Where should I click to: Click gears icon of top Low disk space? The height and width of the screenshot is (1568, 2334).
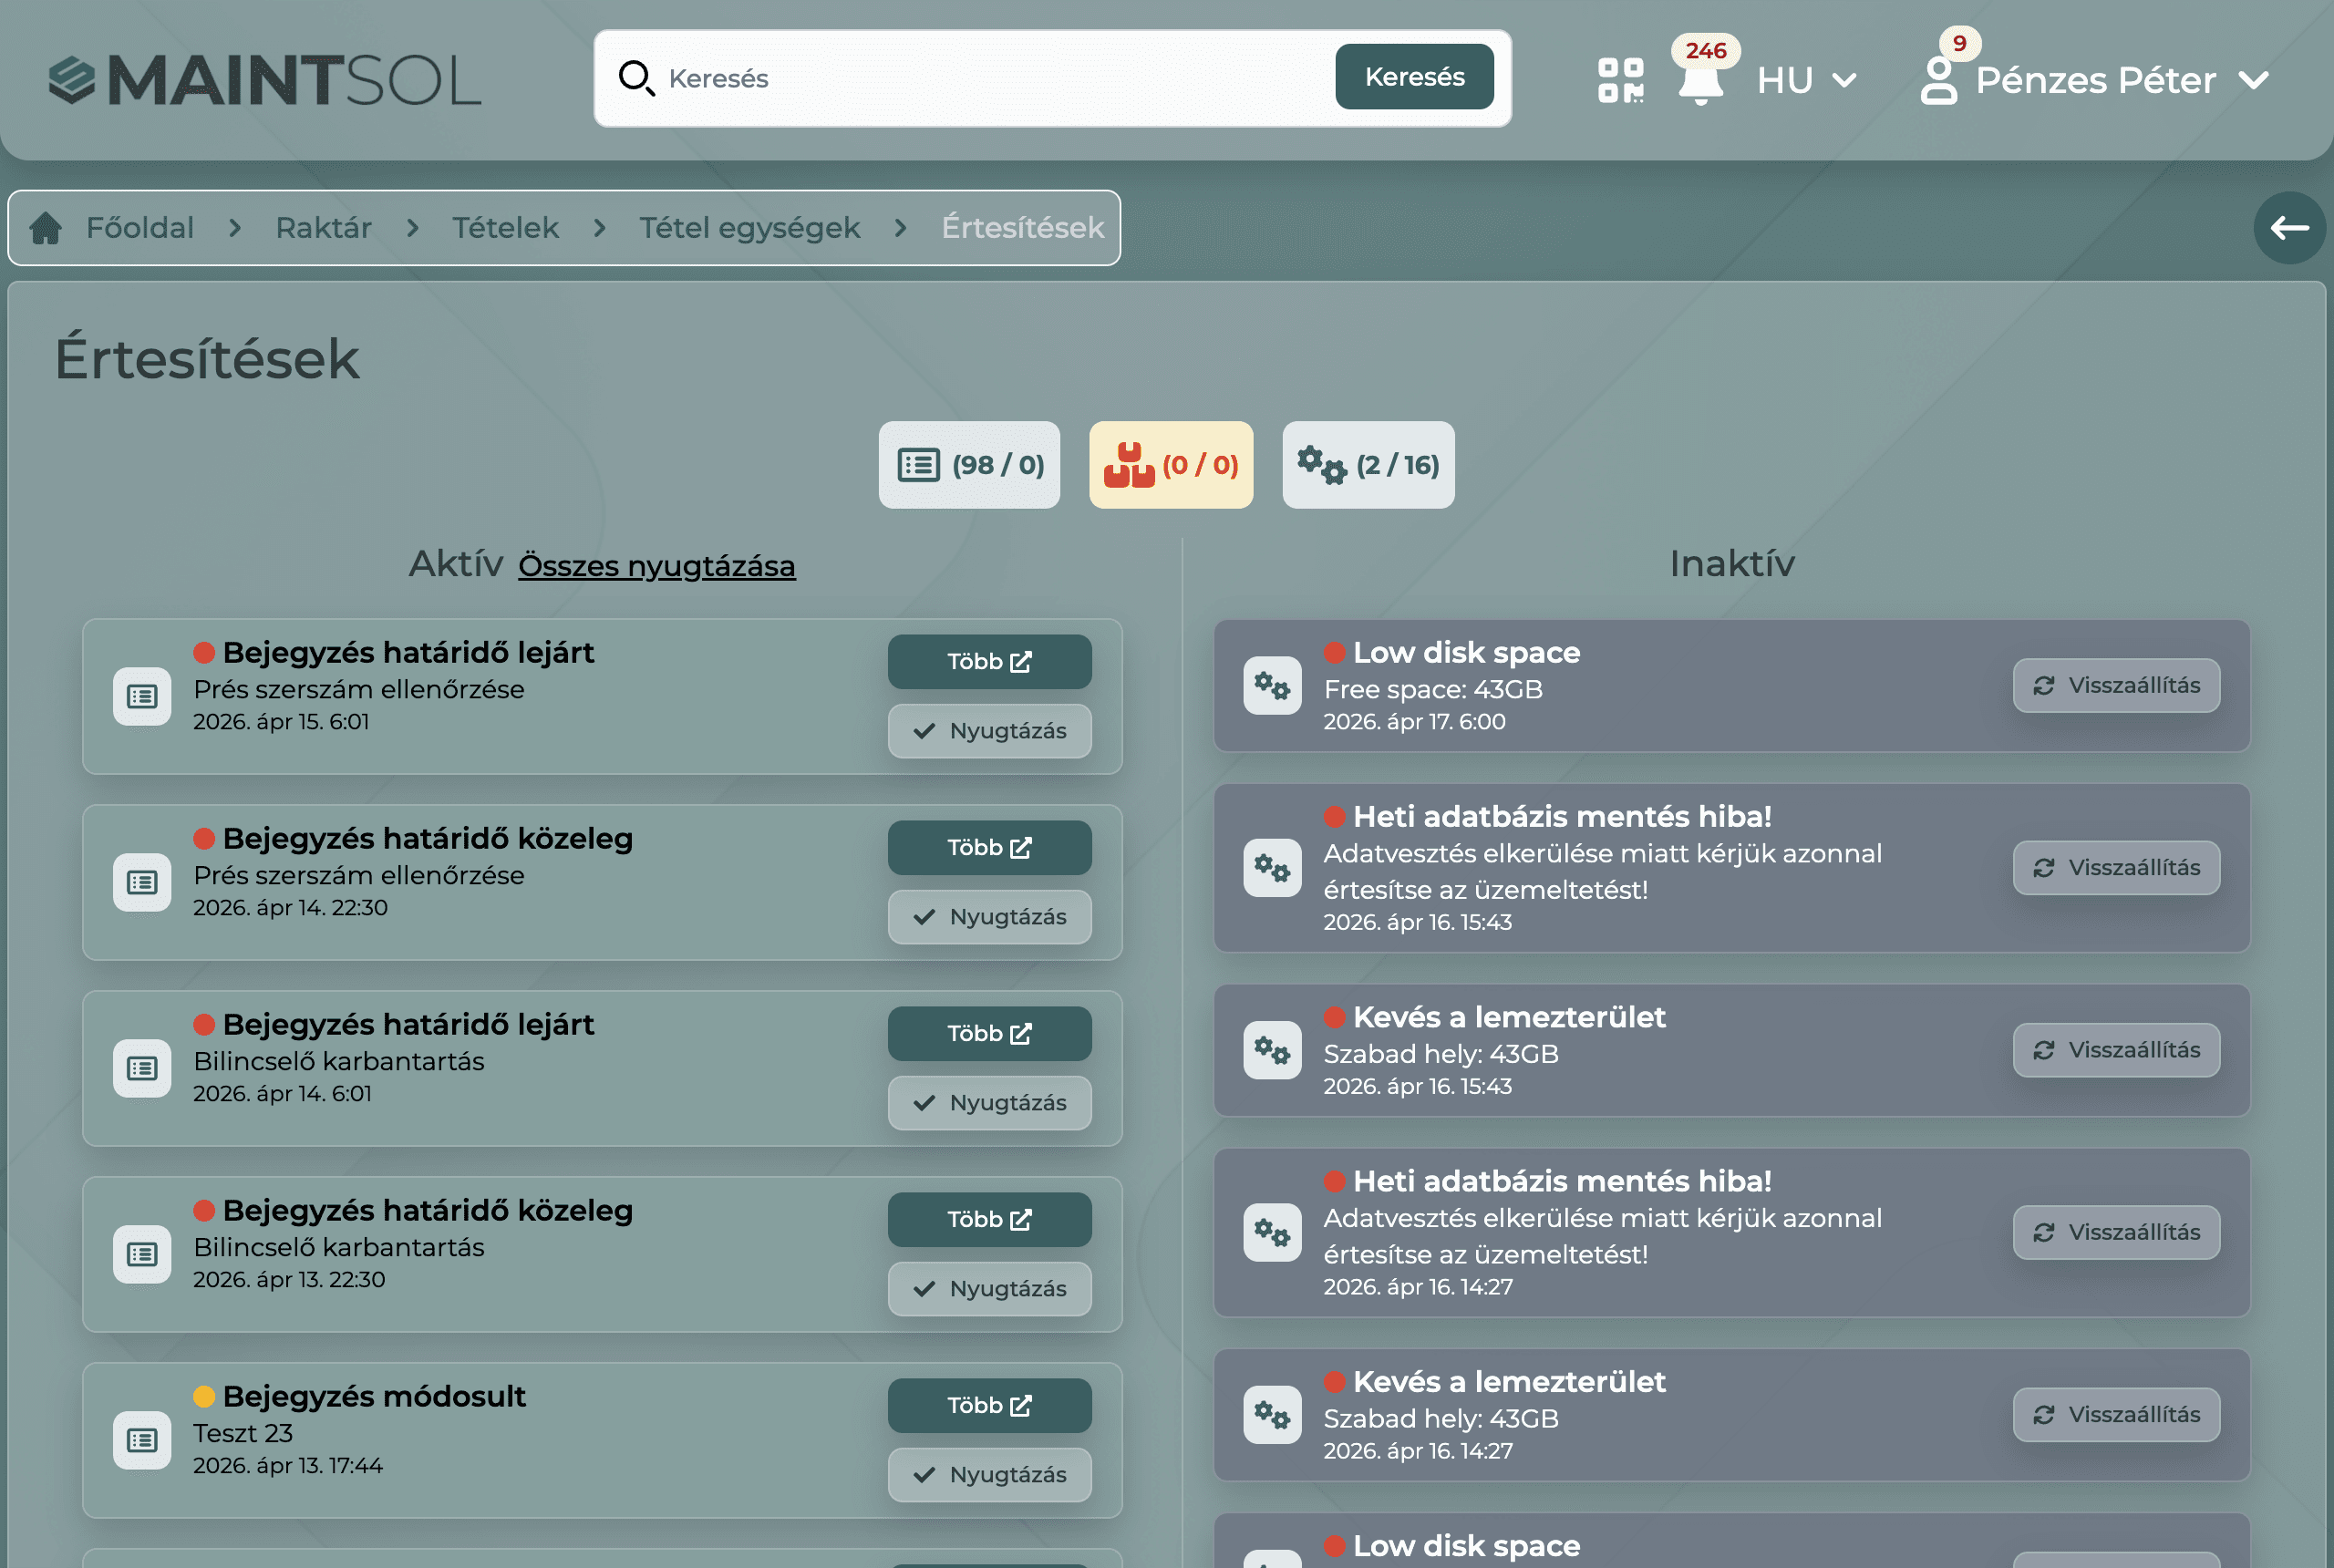1272,685
